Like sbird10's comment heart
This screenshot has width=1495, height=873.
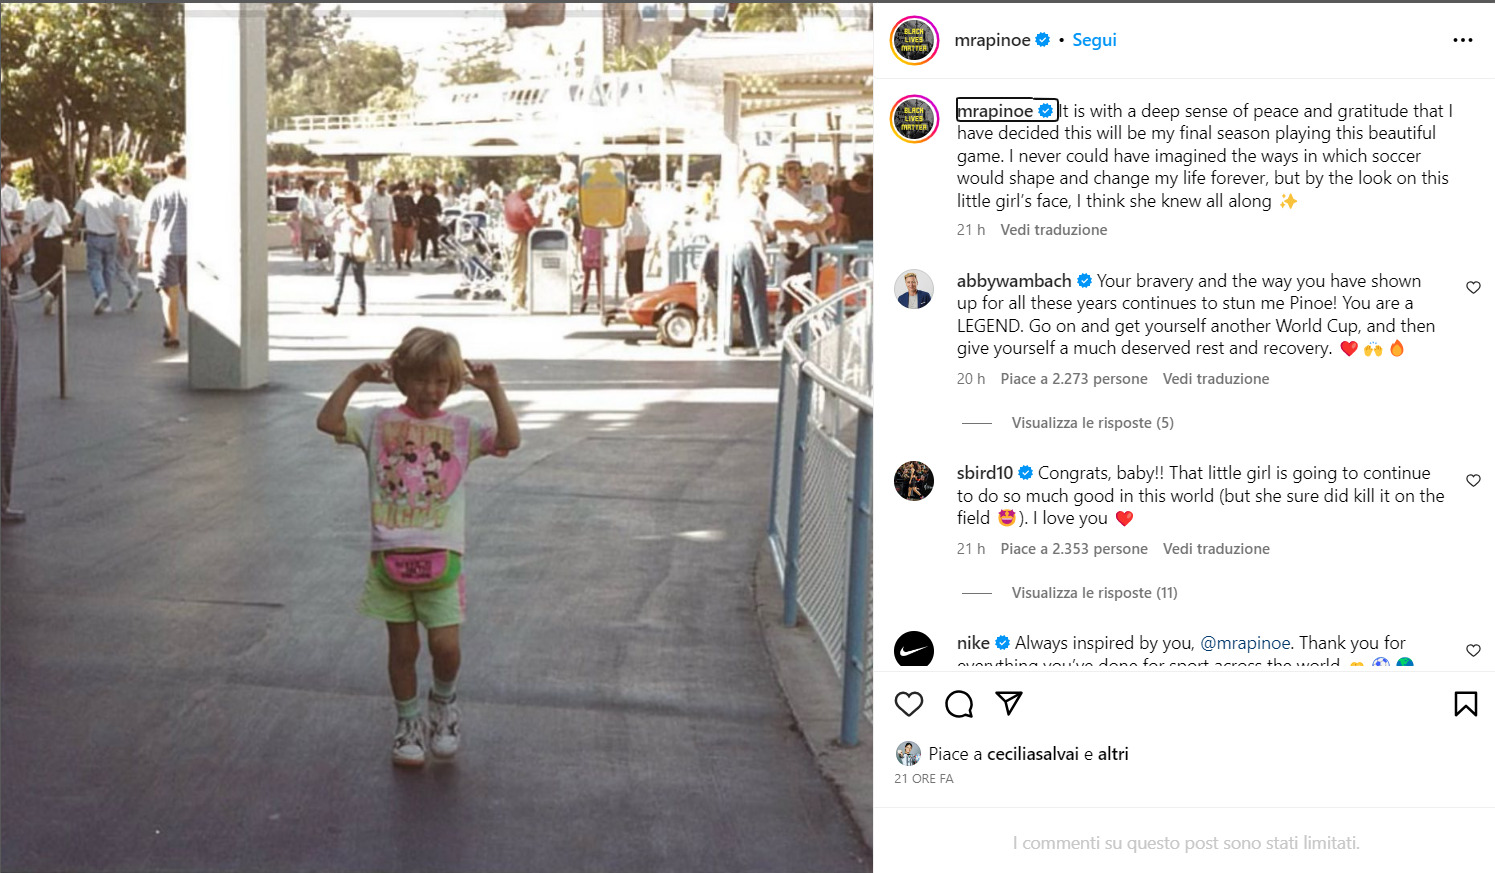(1473, 480)
